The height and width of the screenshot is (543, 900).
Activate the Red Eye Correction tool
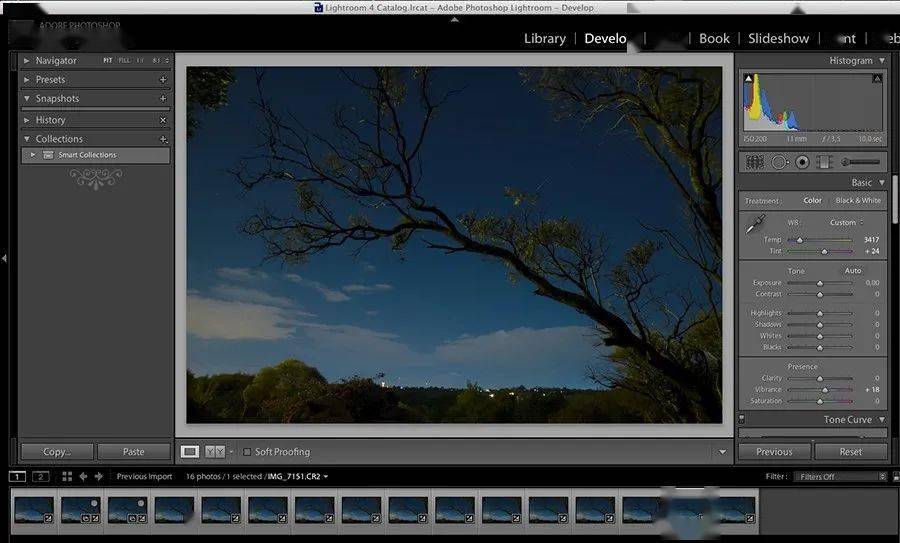802,162
